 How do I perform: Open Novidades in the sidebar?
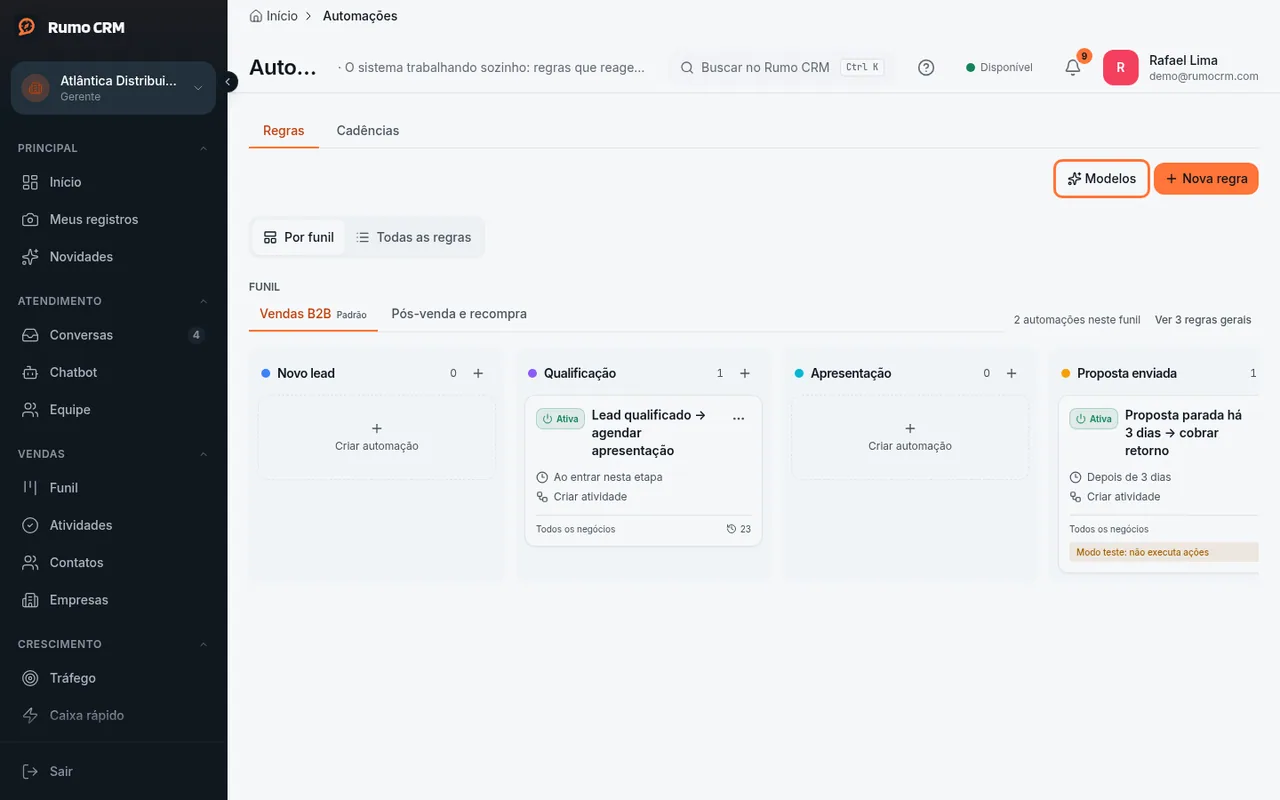[114, 257]
